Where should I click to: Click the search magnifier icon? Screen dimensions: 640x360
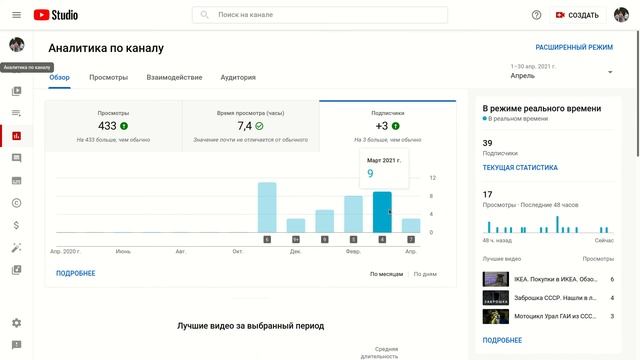coord(204,15)
